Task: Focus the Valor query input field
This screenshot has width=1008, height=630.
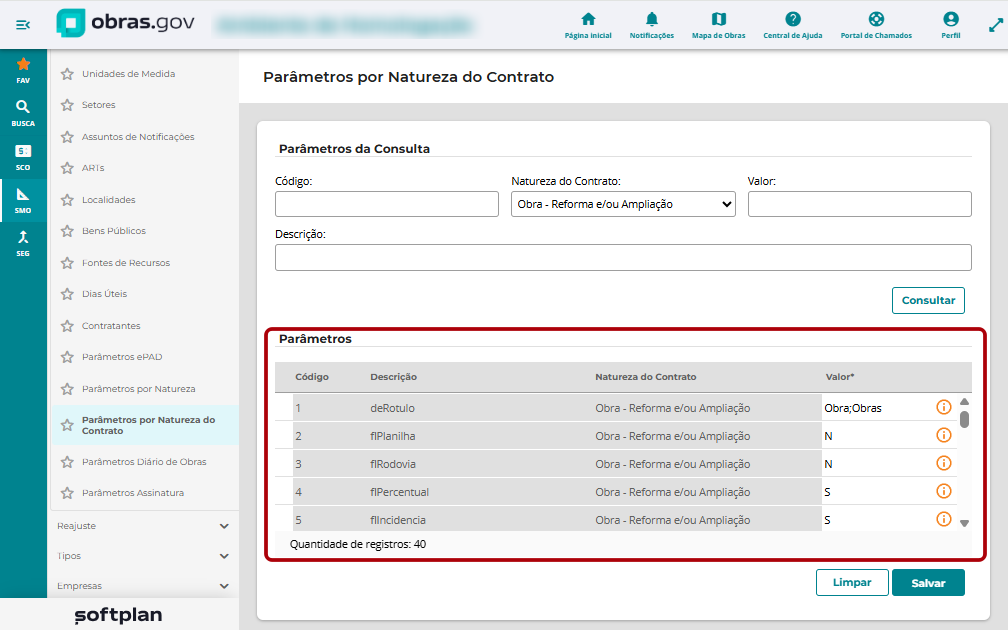Action: tap(860, 204)
